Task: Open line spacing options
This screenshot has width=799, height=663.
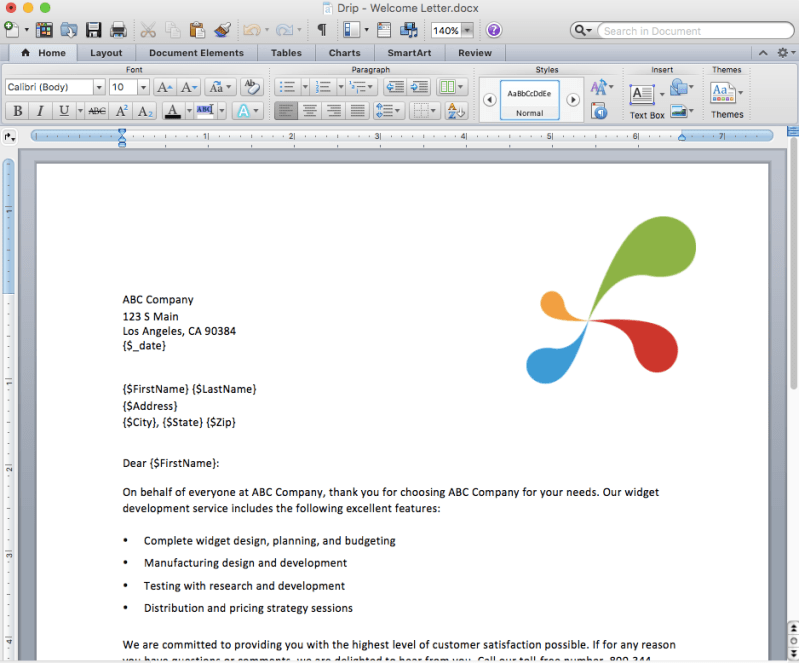Action: [388, 111]
